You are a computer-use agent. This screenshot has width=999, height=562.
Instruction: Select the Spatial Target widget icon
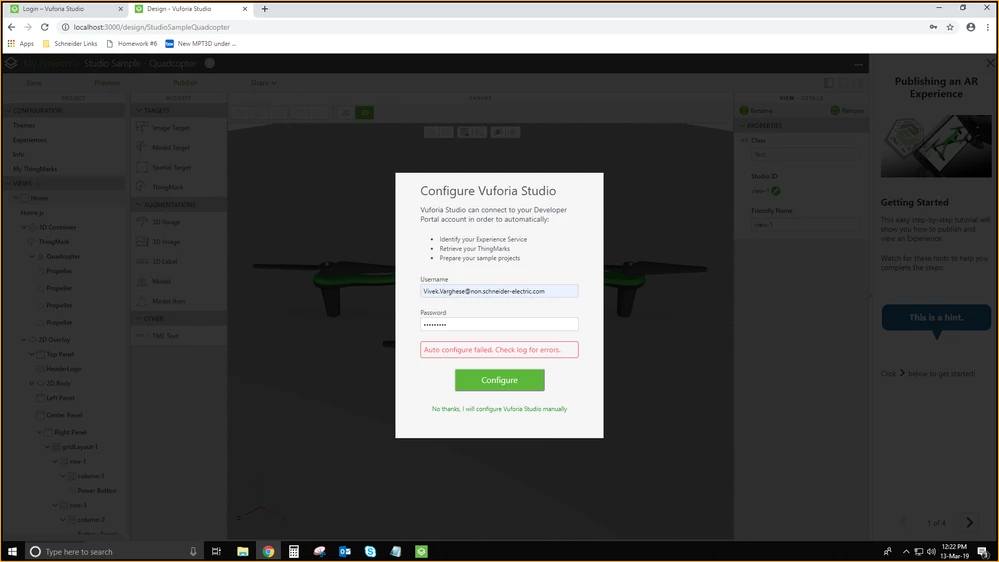pos(142,167)
